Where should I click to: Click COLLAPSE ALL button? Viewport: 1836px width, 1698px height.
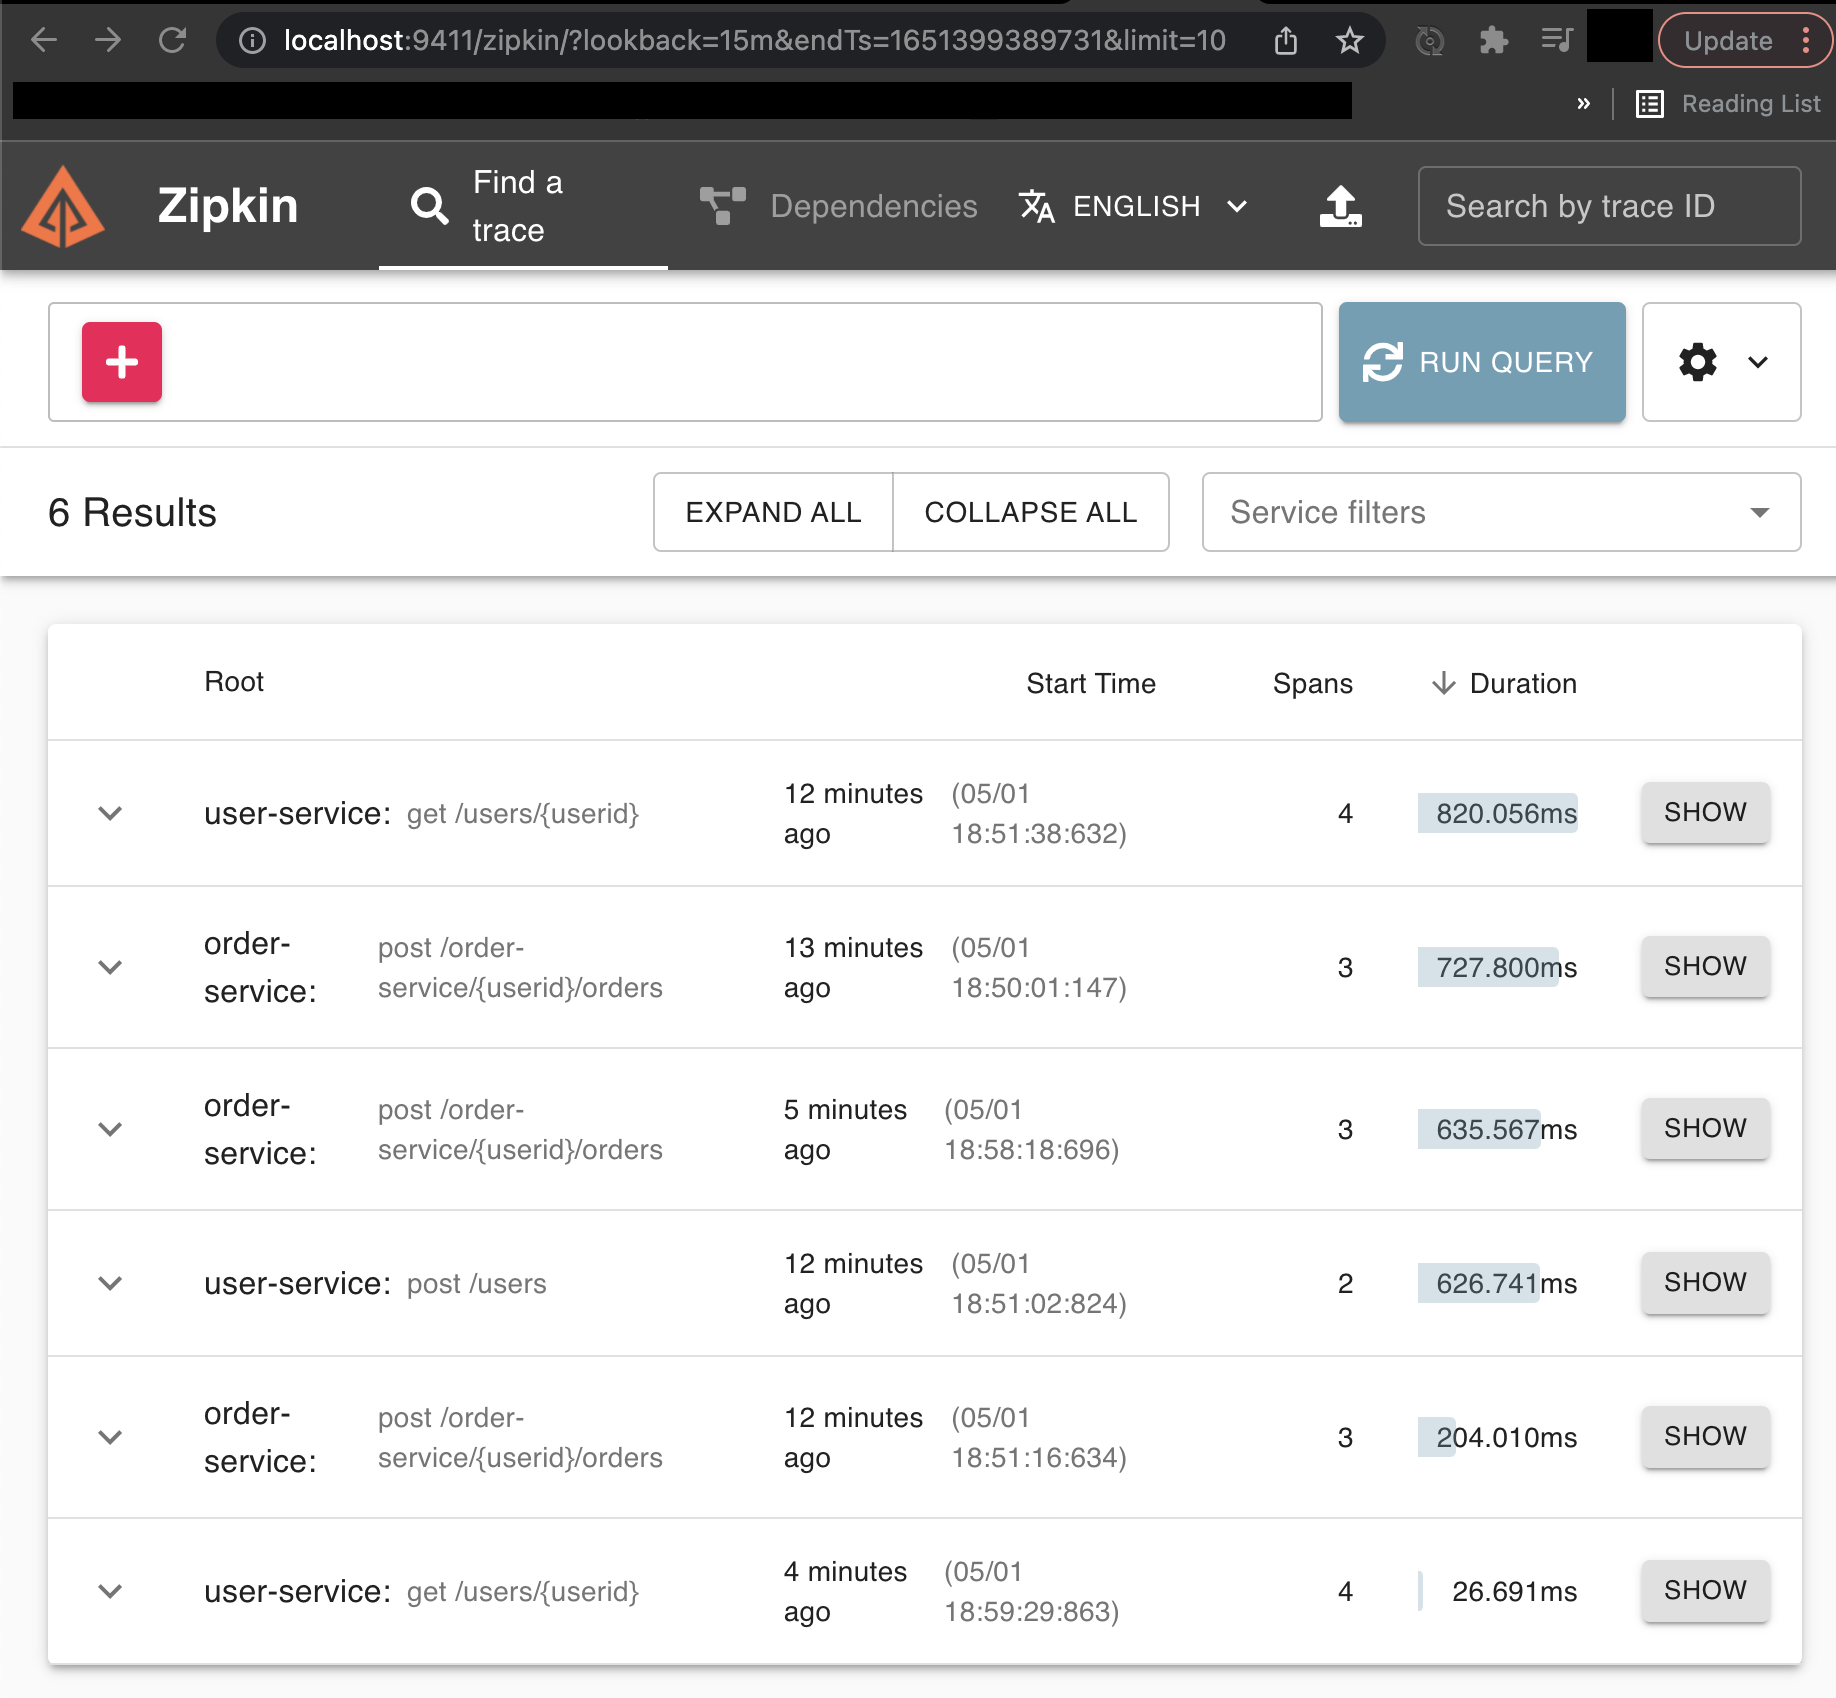(x=1031, y=512)
